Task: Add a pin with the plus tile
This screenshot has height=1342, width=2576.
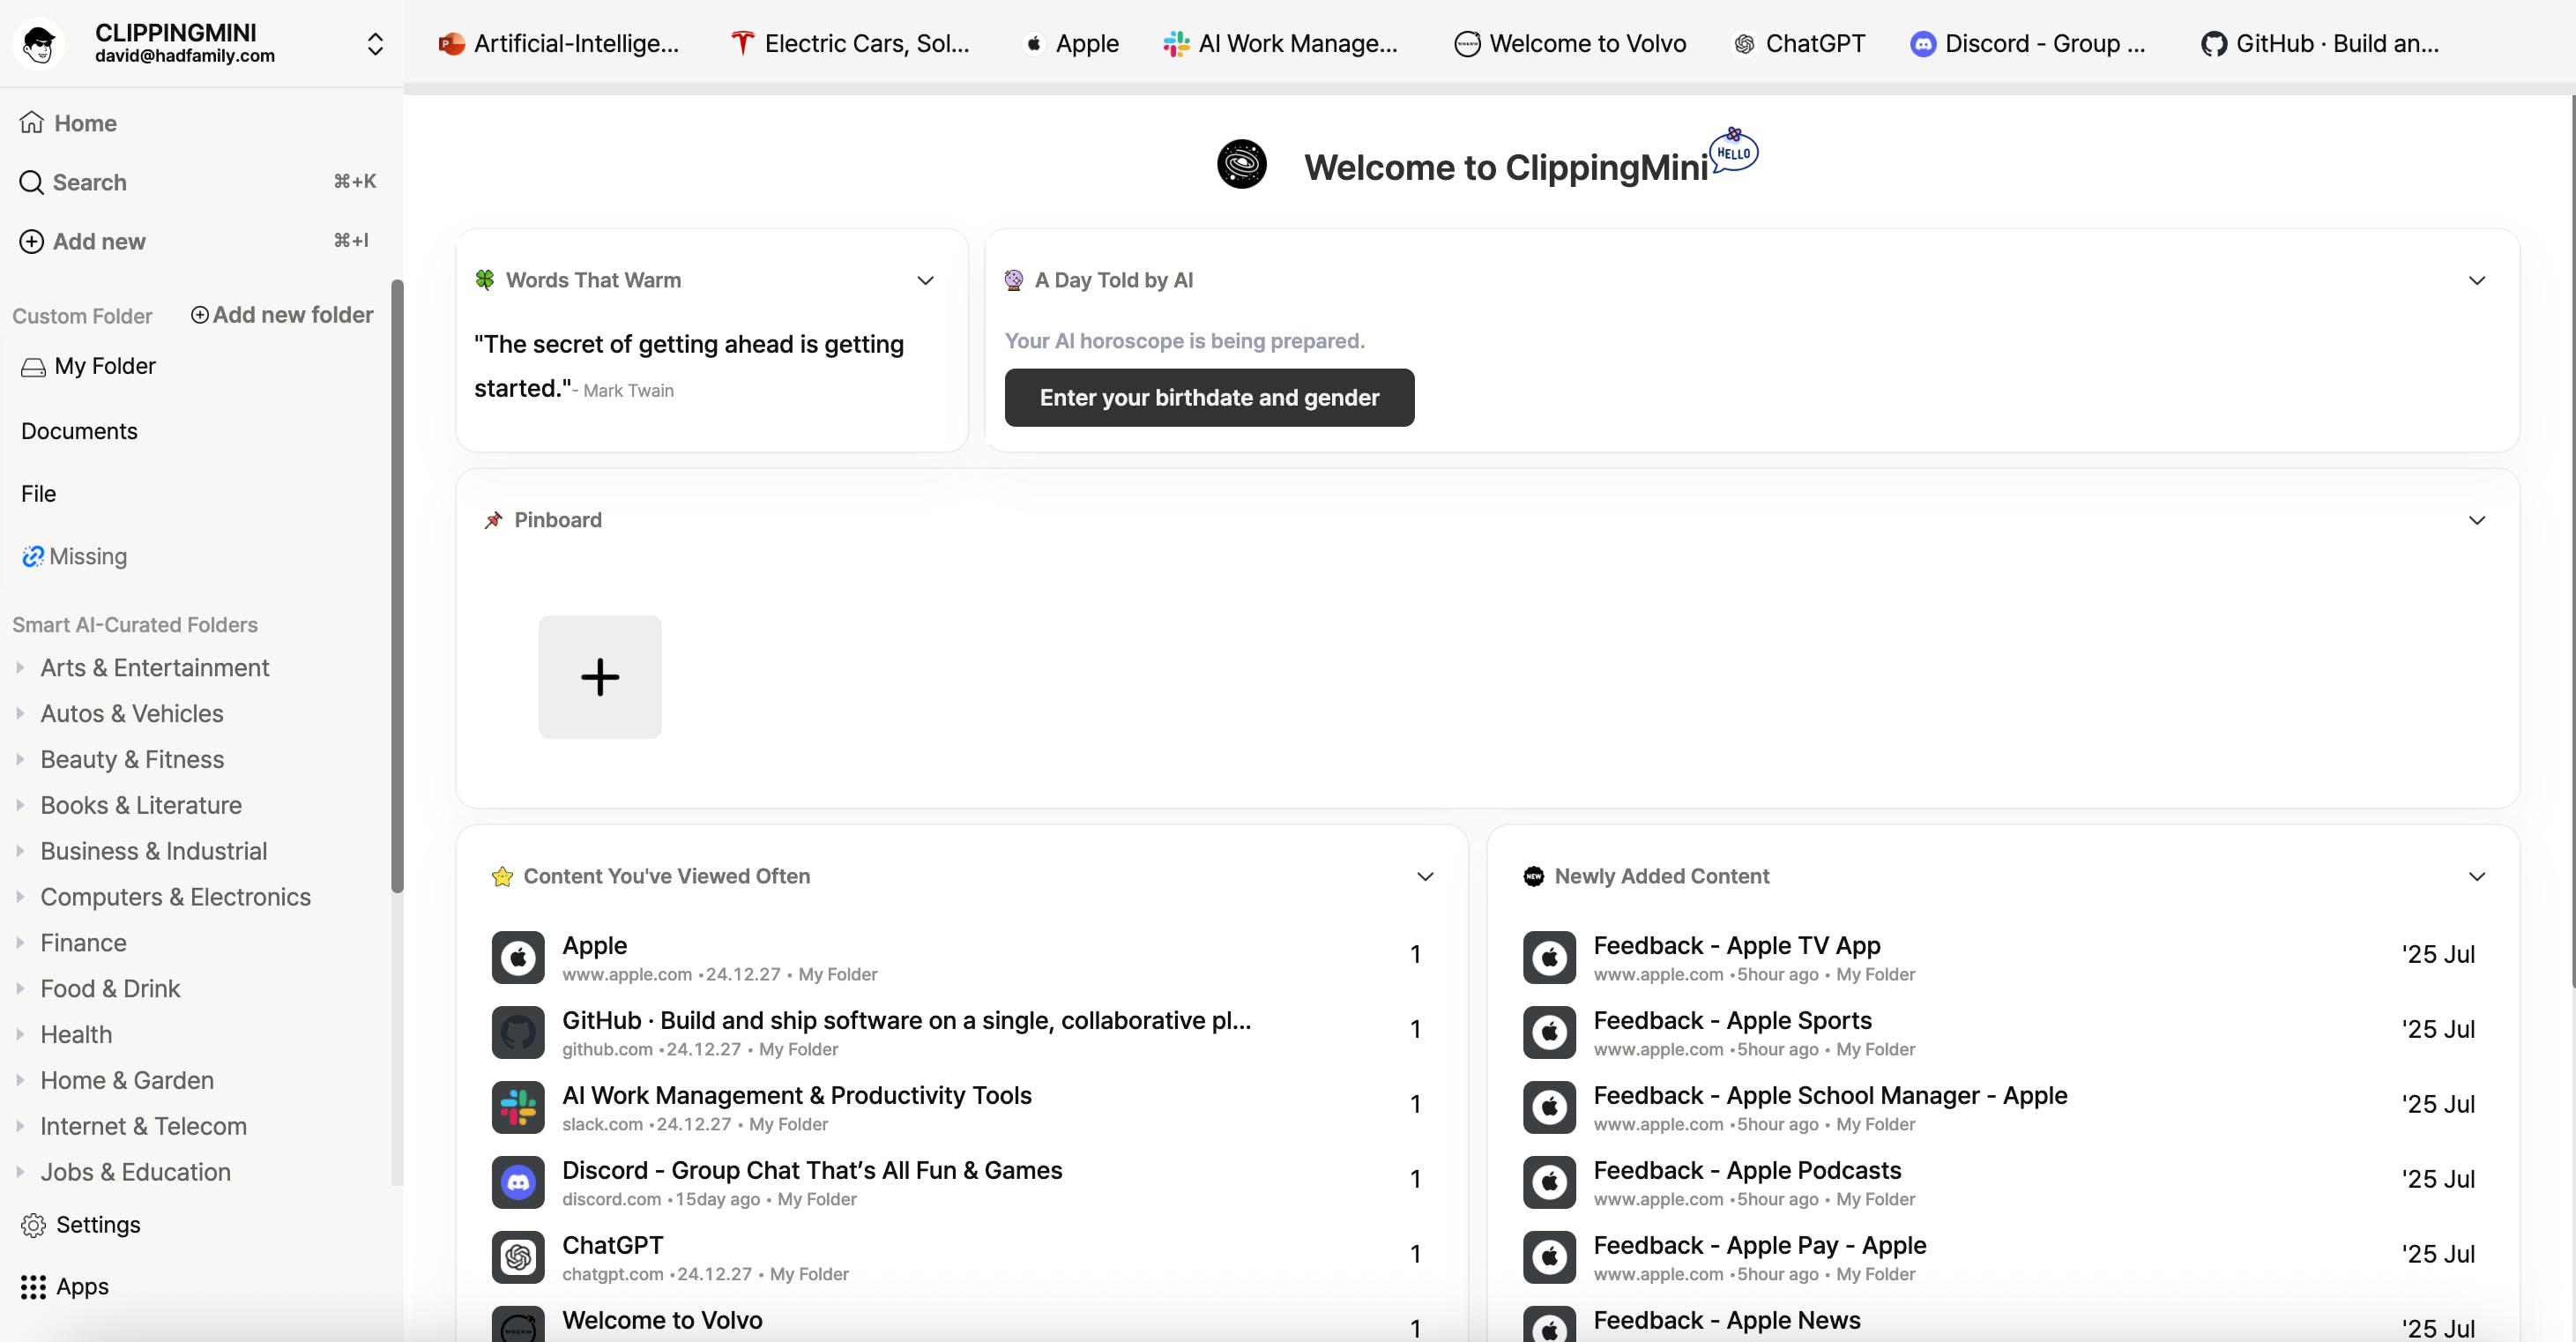Action: [x=600, y=677]
